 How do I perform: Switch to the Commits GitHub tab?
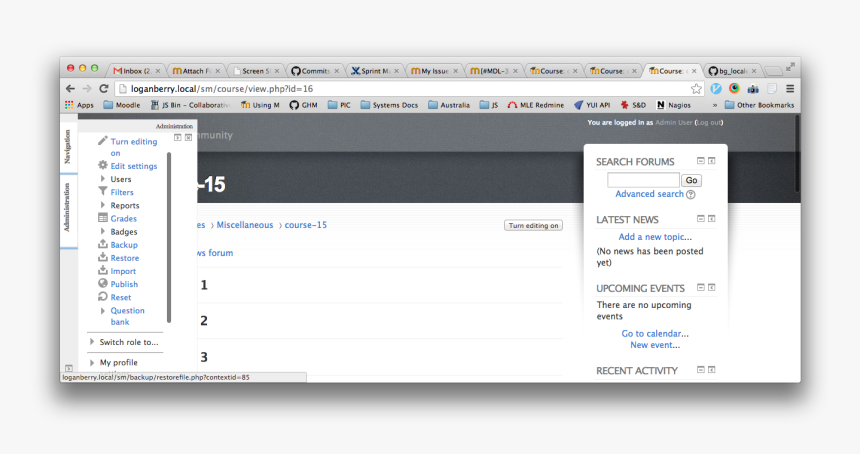315,71
